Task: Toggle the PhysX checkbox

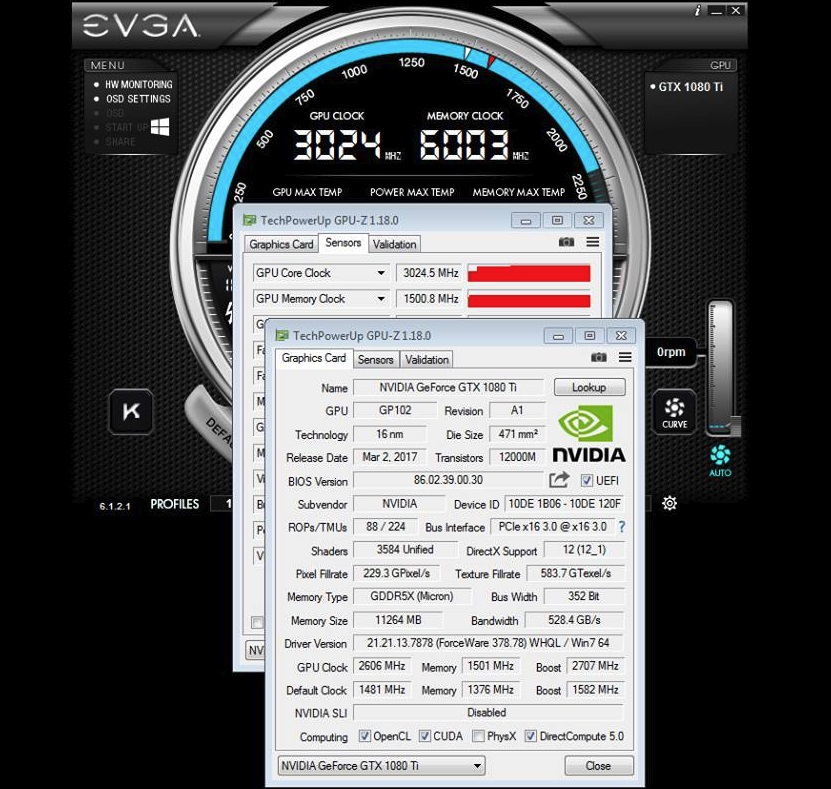Action: point(477,737)
